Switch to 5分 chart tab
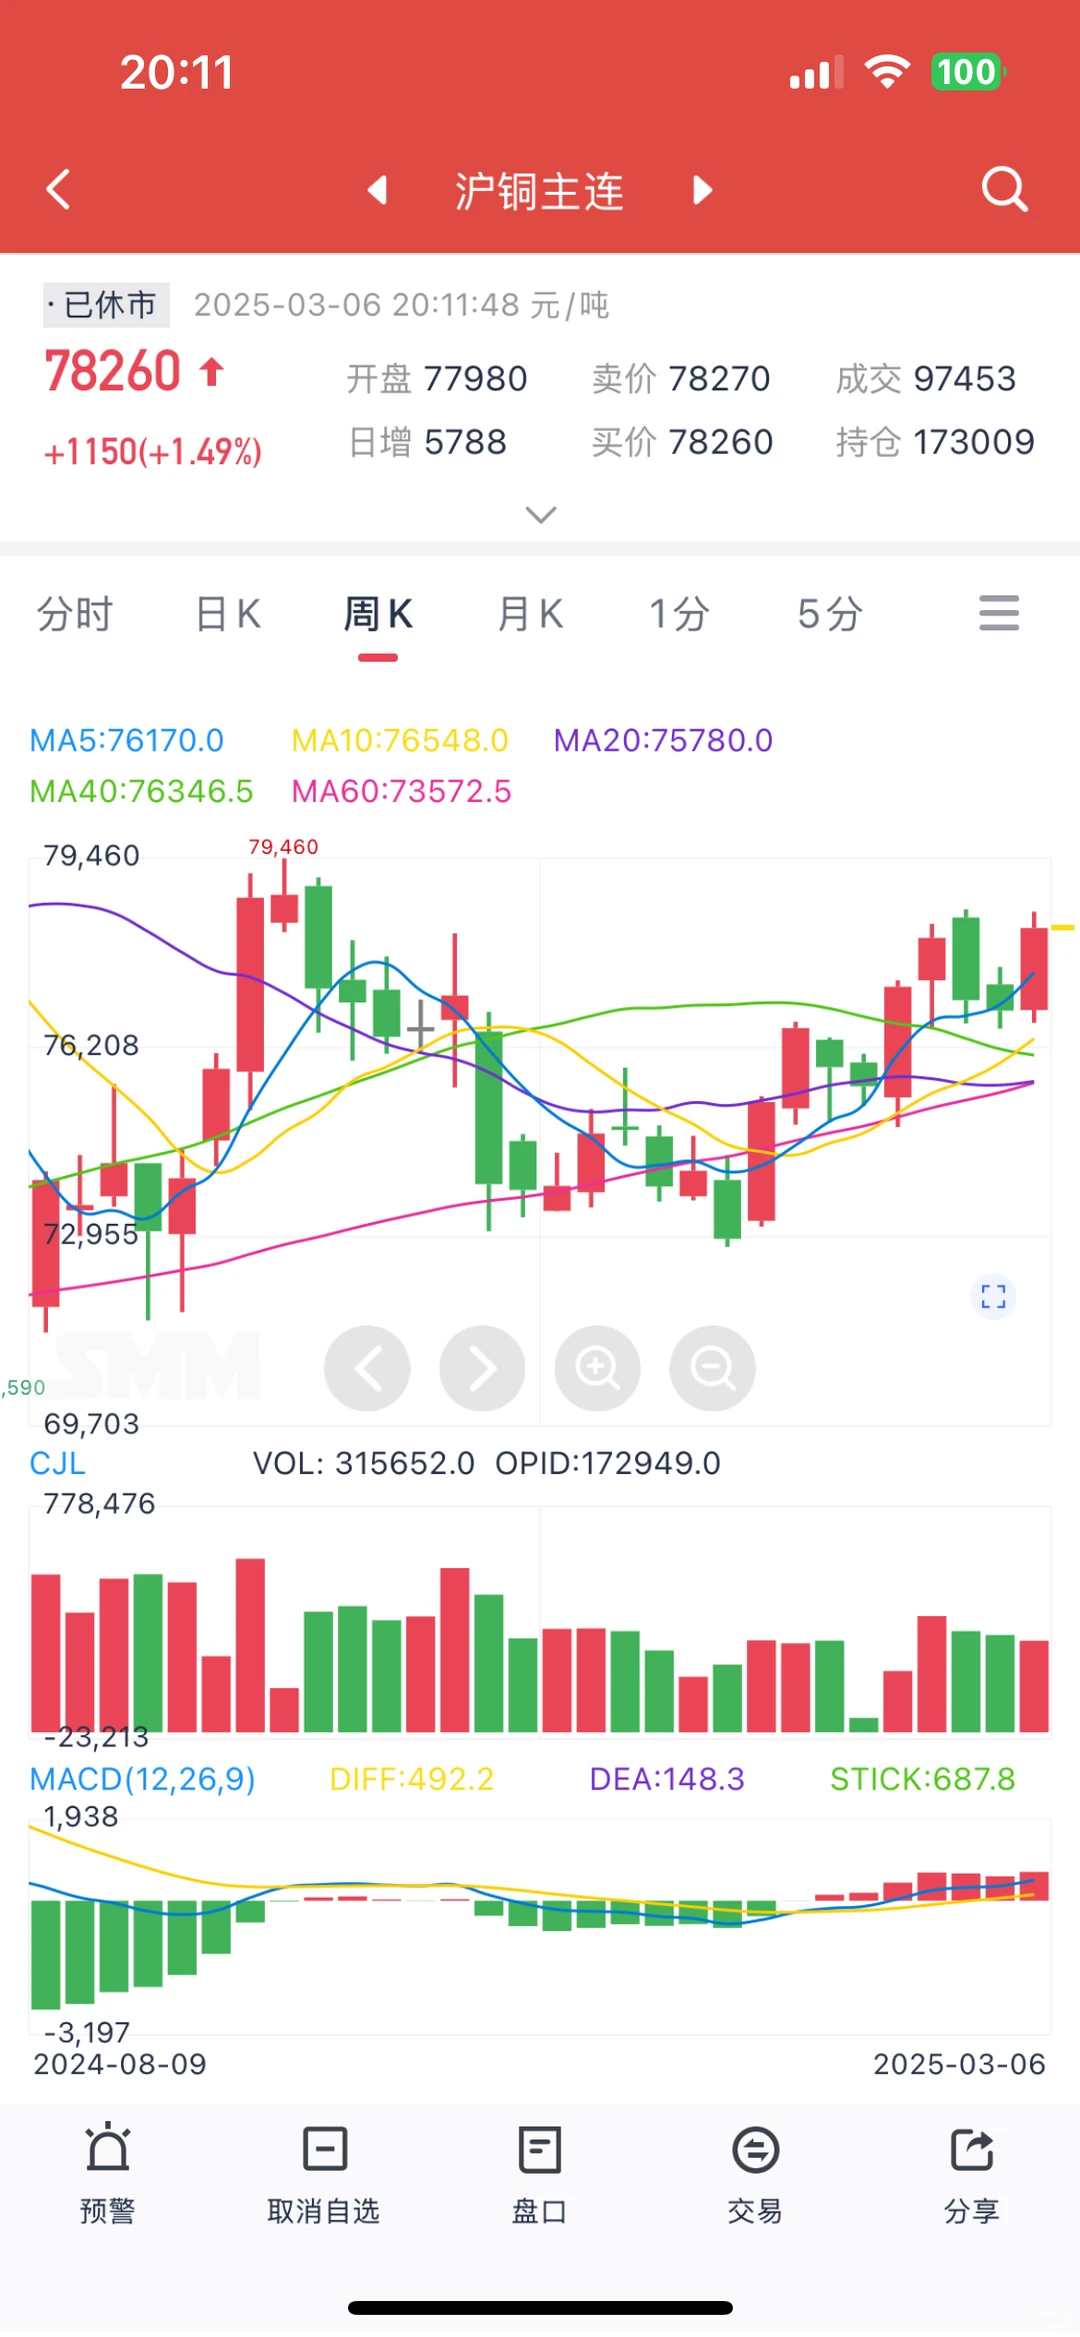Viewport: 1080px width, 2337px height. point(830,614)
